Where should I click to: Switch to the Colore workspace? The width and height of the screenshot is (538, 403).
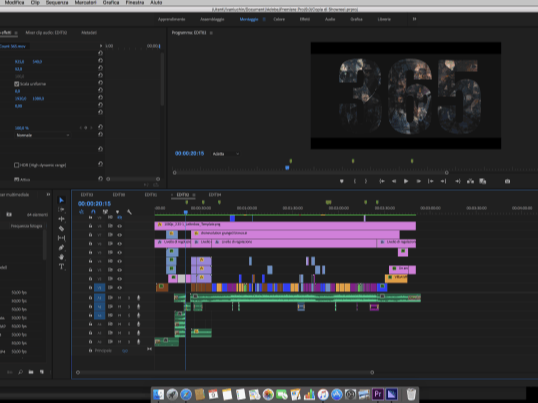(279, 19)
